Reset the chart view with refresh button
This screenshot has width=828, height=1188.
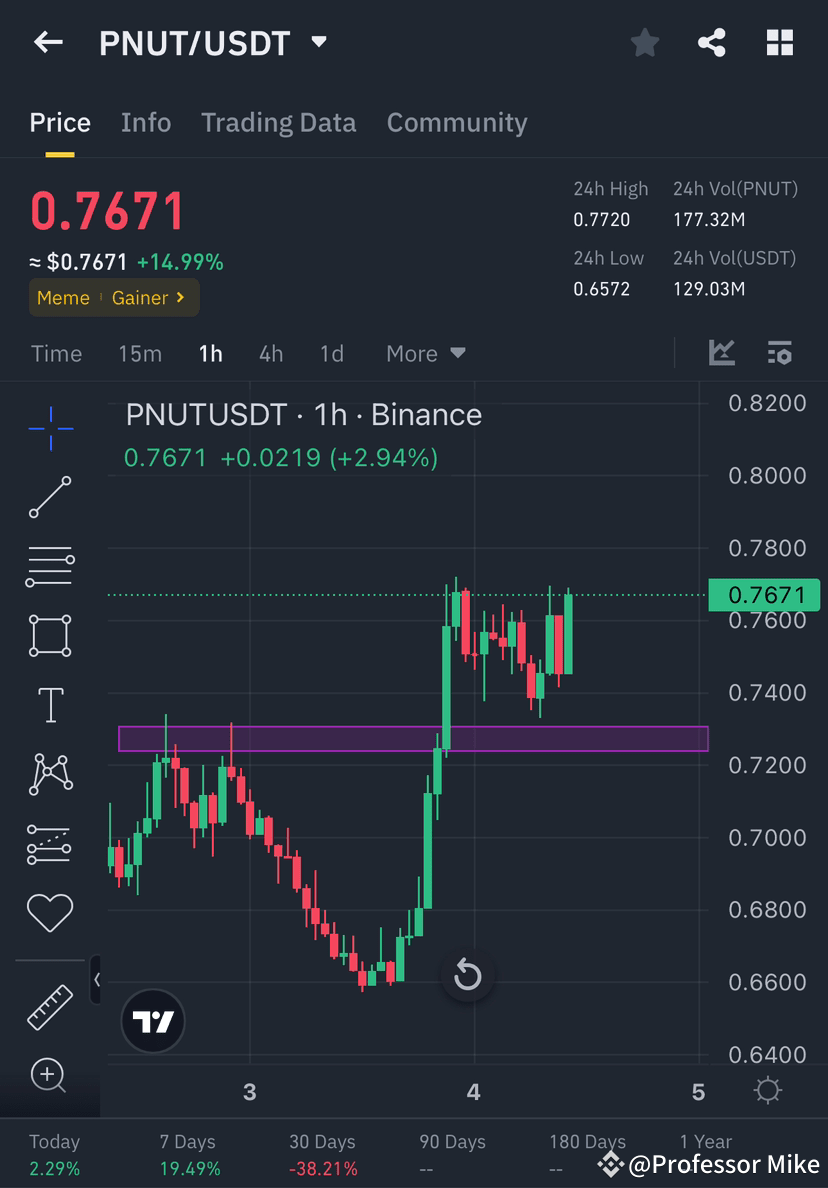[x=468, y=975]
